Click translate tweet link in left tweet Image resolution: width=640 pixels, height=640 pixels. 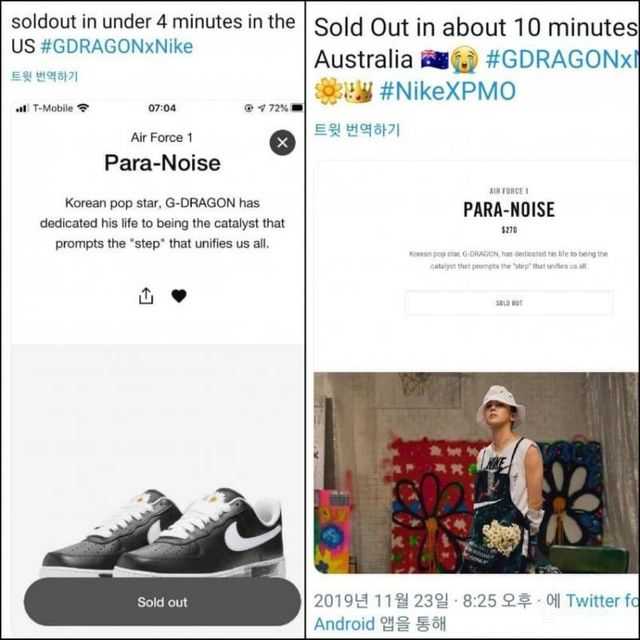(x=44, y=76)
